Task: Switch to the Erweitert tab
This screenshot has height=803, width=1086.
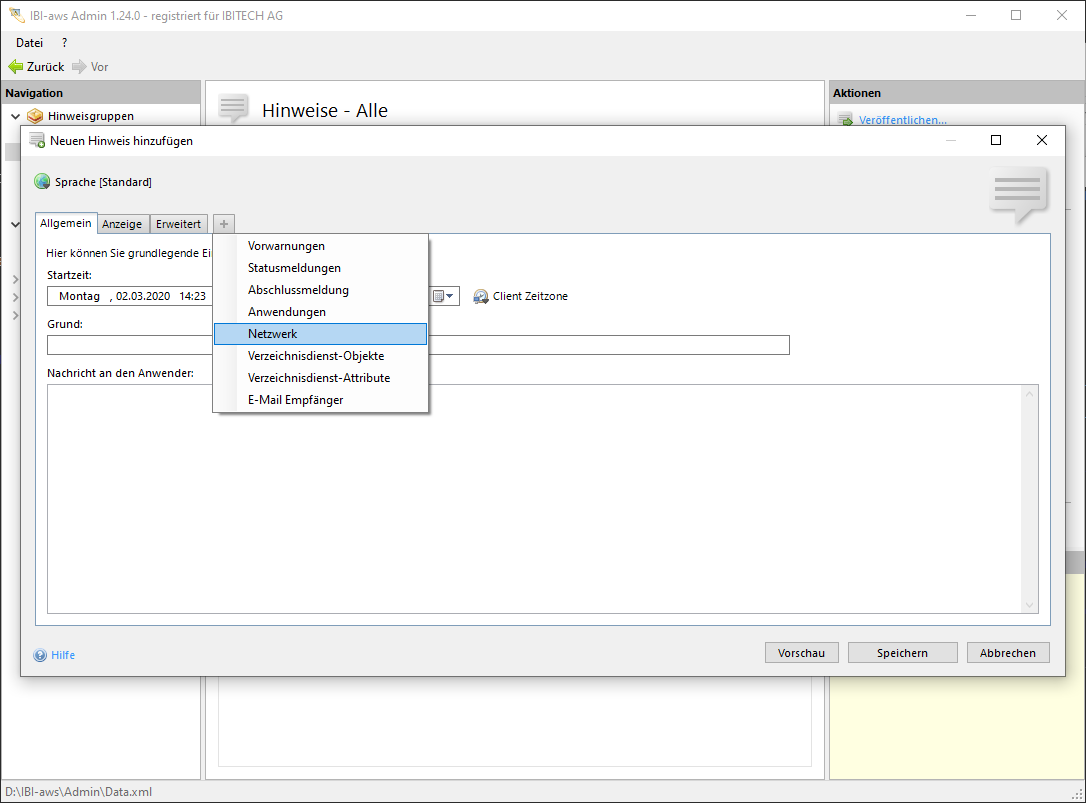Action: (x=178, y=224)
